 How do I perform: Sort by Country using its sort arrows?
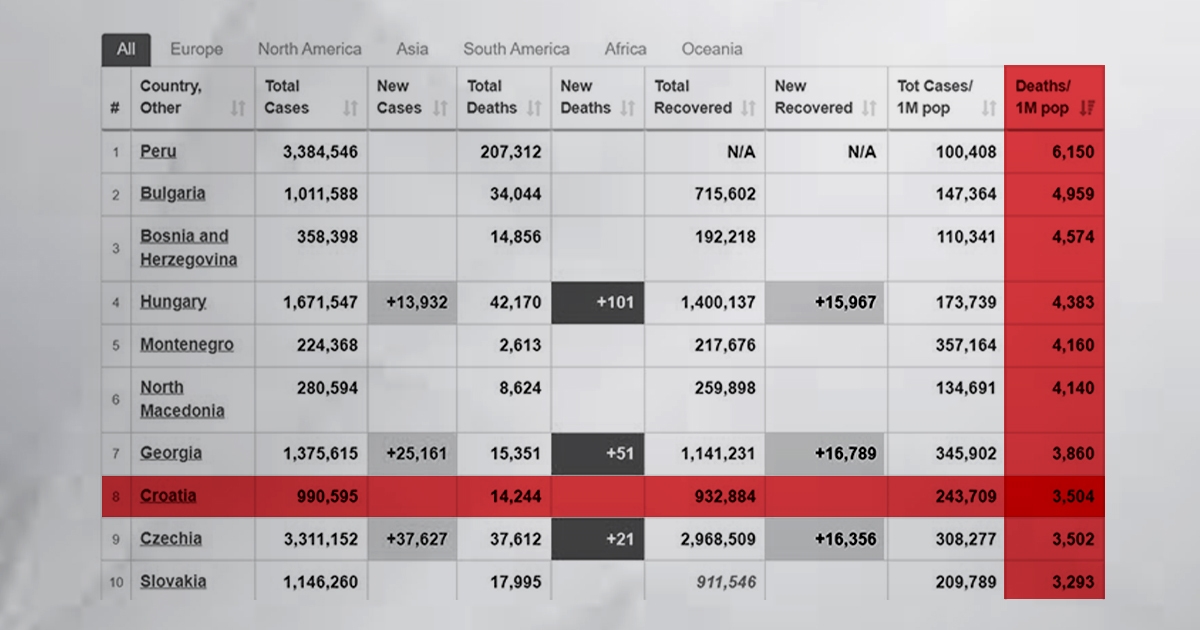click(237, 108)
